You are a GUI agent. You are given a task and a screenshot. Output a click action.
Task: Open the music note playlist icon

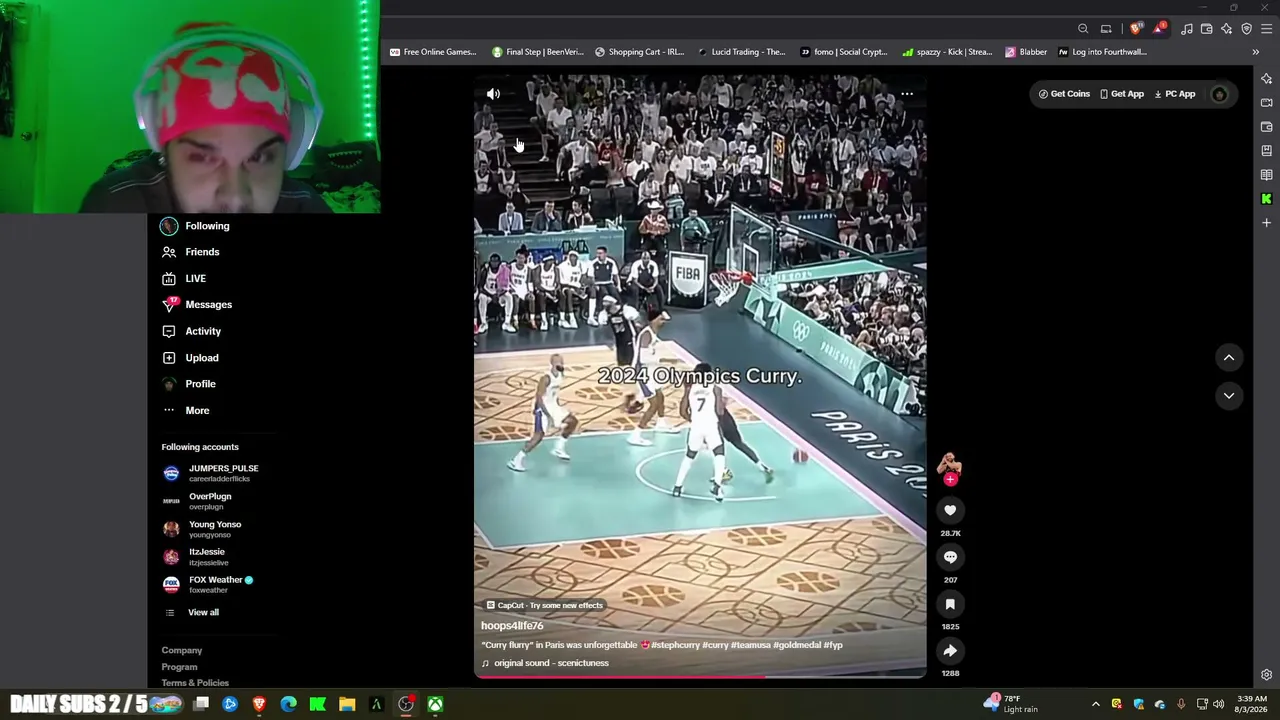[1187, 29]
